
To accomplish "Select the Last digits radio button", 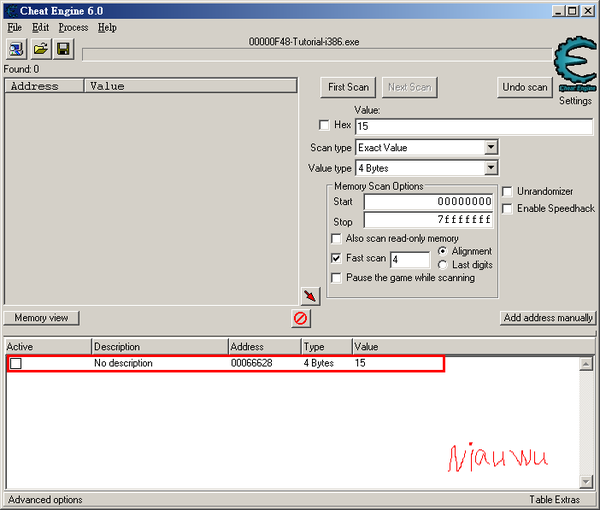I will [442, 265].
